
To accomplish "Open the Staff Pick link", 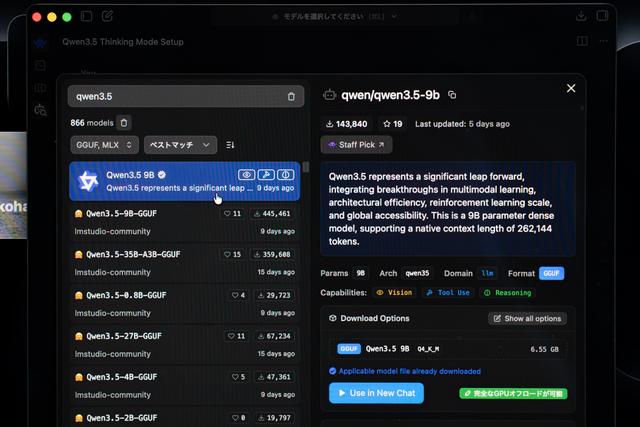I will (356, 145).
